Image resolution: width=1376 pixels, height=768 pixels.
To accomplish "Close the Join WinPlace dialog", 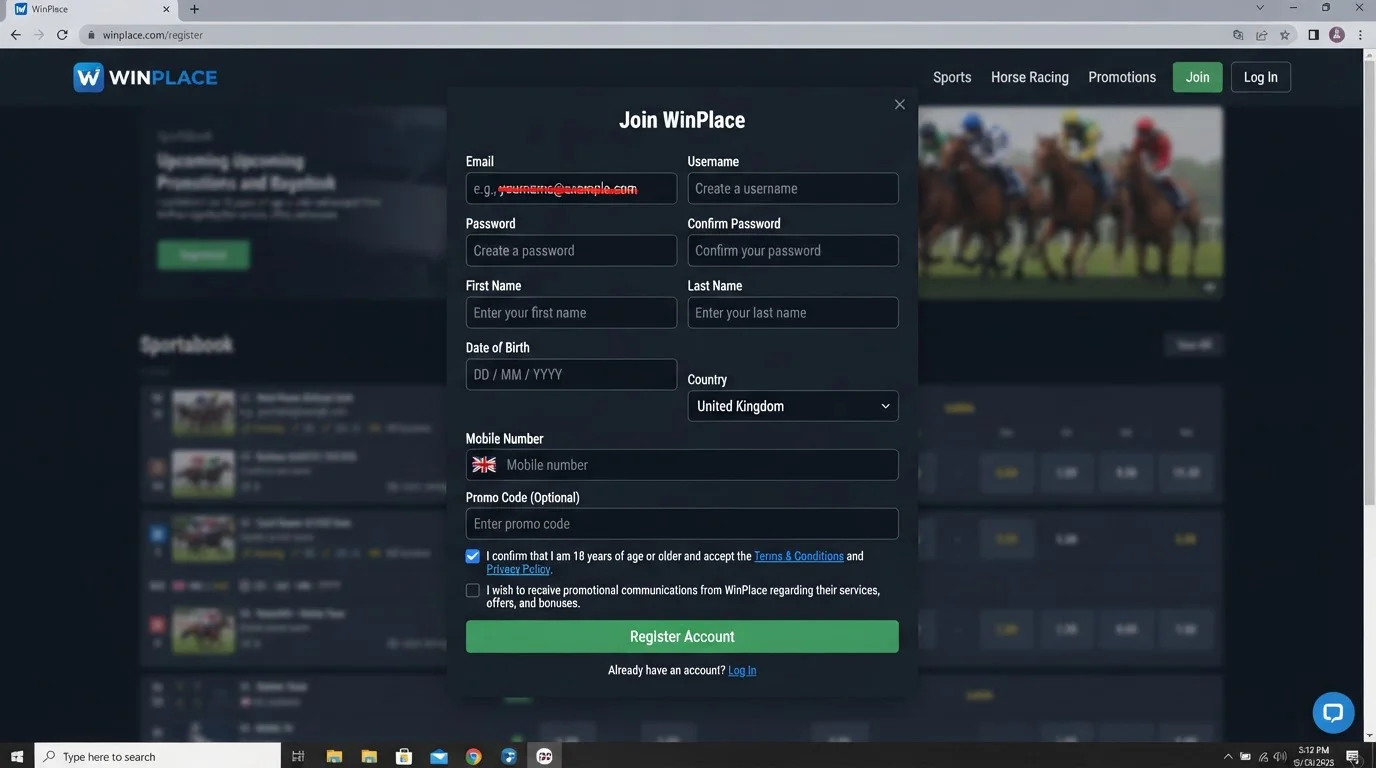I will (899, 104).
